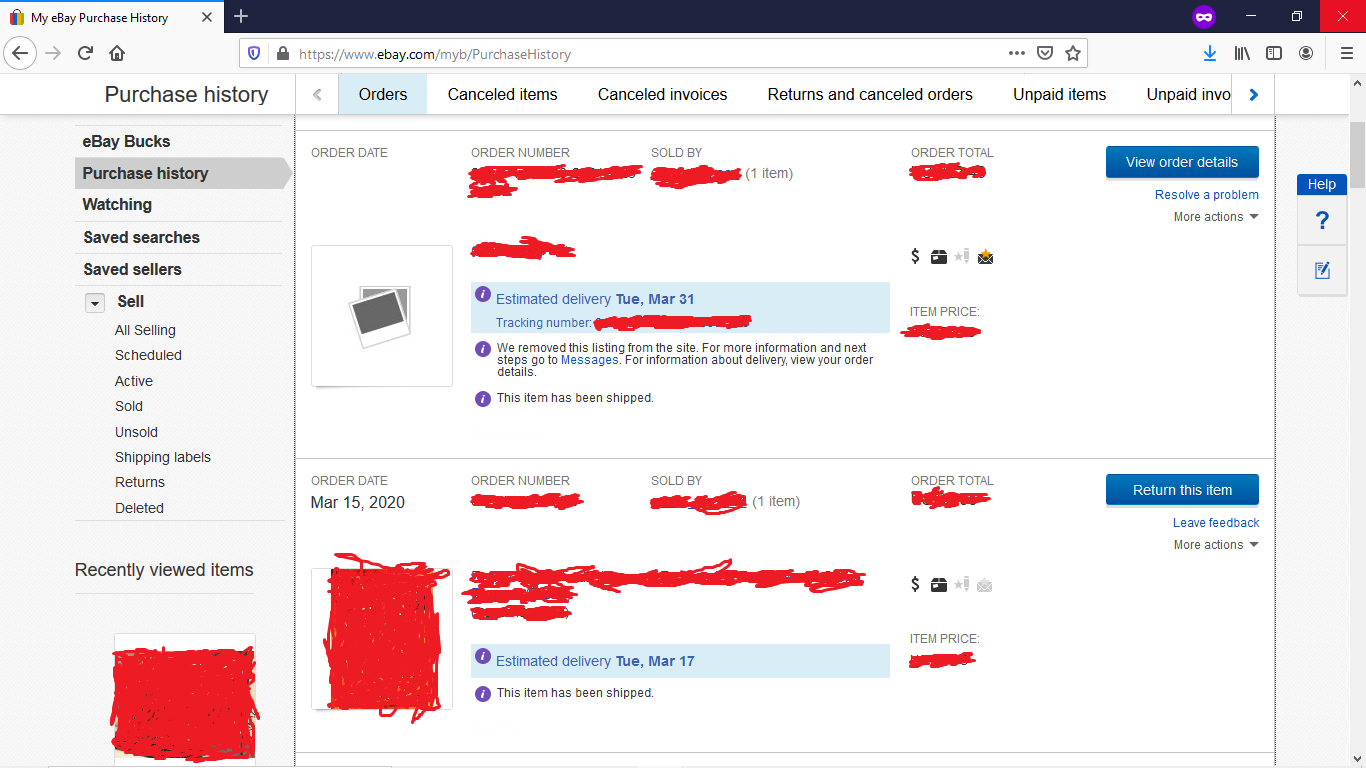Open the Firefox library
Viewport: 1366px width, 768px height.
1242,53
